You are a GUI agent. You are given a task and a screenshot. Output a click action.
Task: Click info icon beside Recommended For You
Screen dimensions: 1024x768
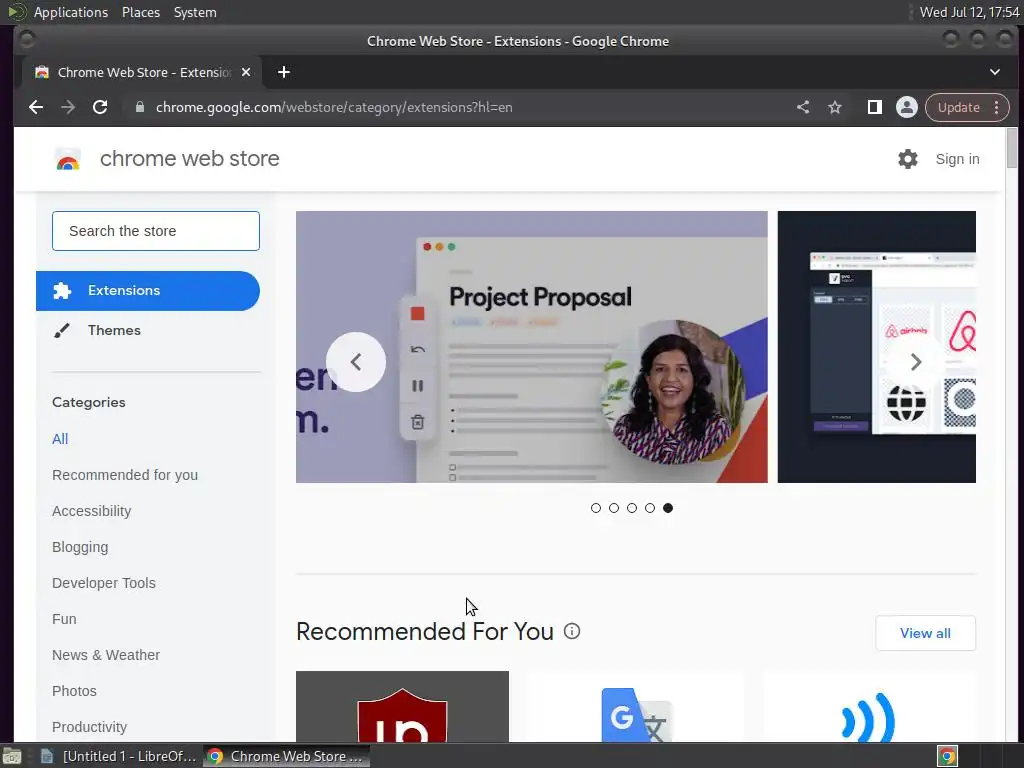[572, 632]
